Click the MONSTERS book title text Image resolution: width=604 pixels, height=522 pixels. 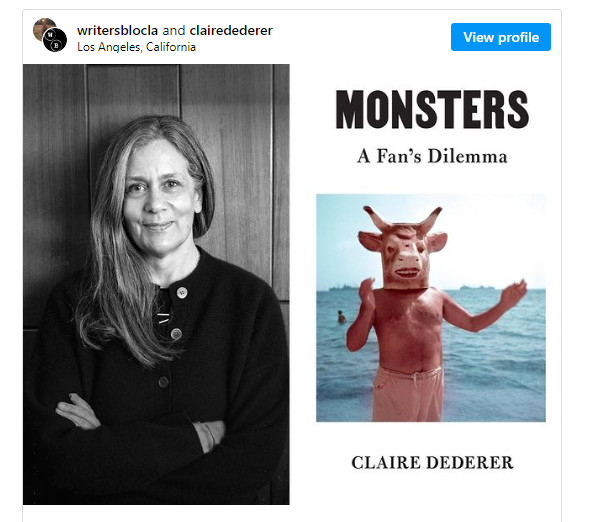[432, 109]
